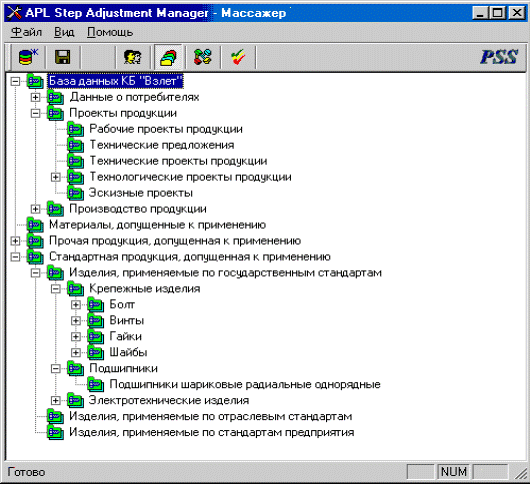Click folder icon beside Материалы, допущенные к применению
530x484 pixels.
point(35,225)
